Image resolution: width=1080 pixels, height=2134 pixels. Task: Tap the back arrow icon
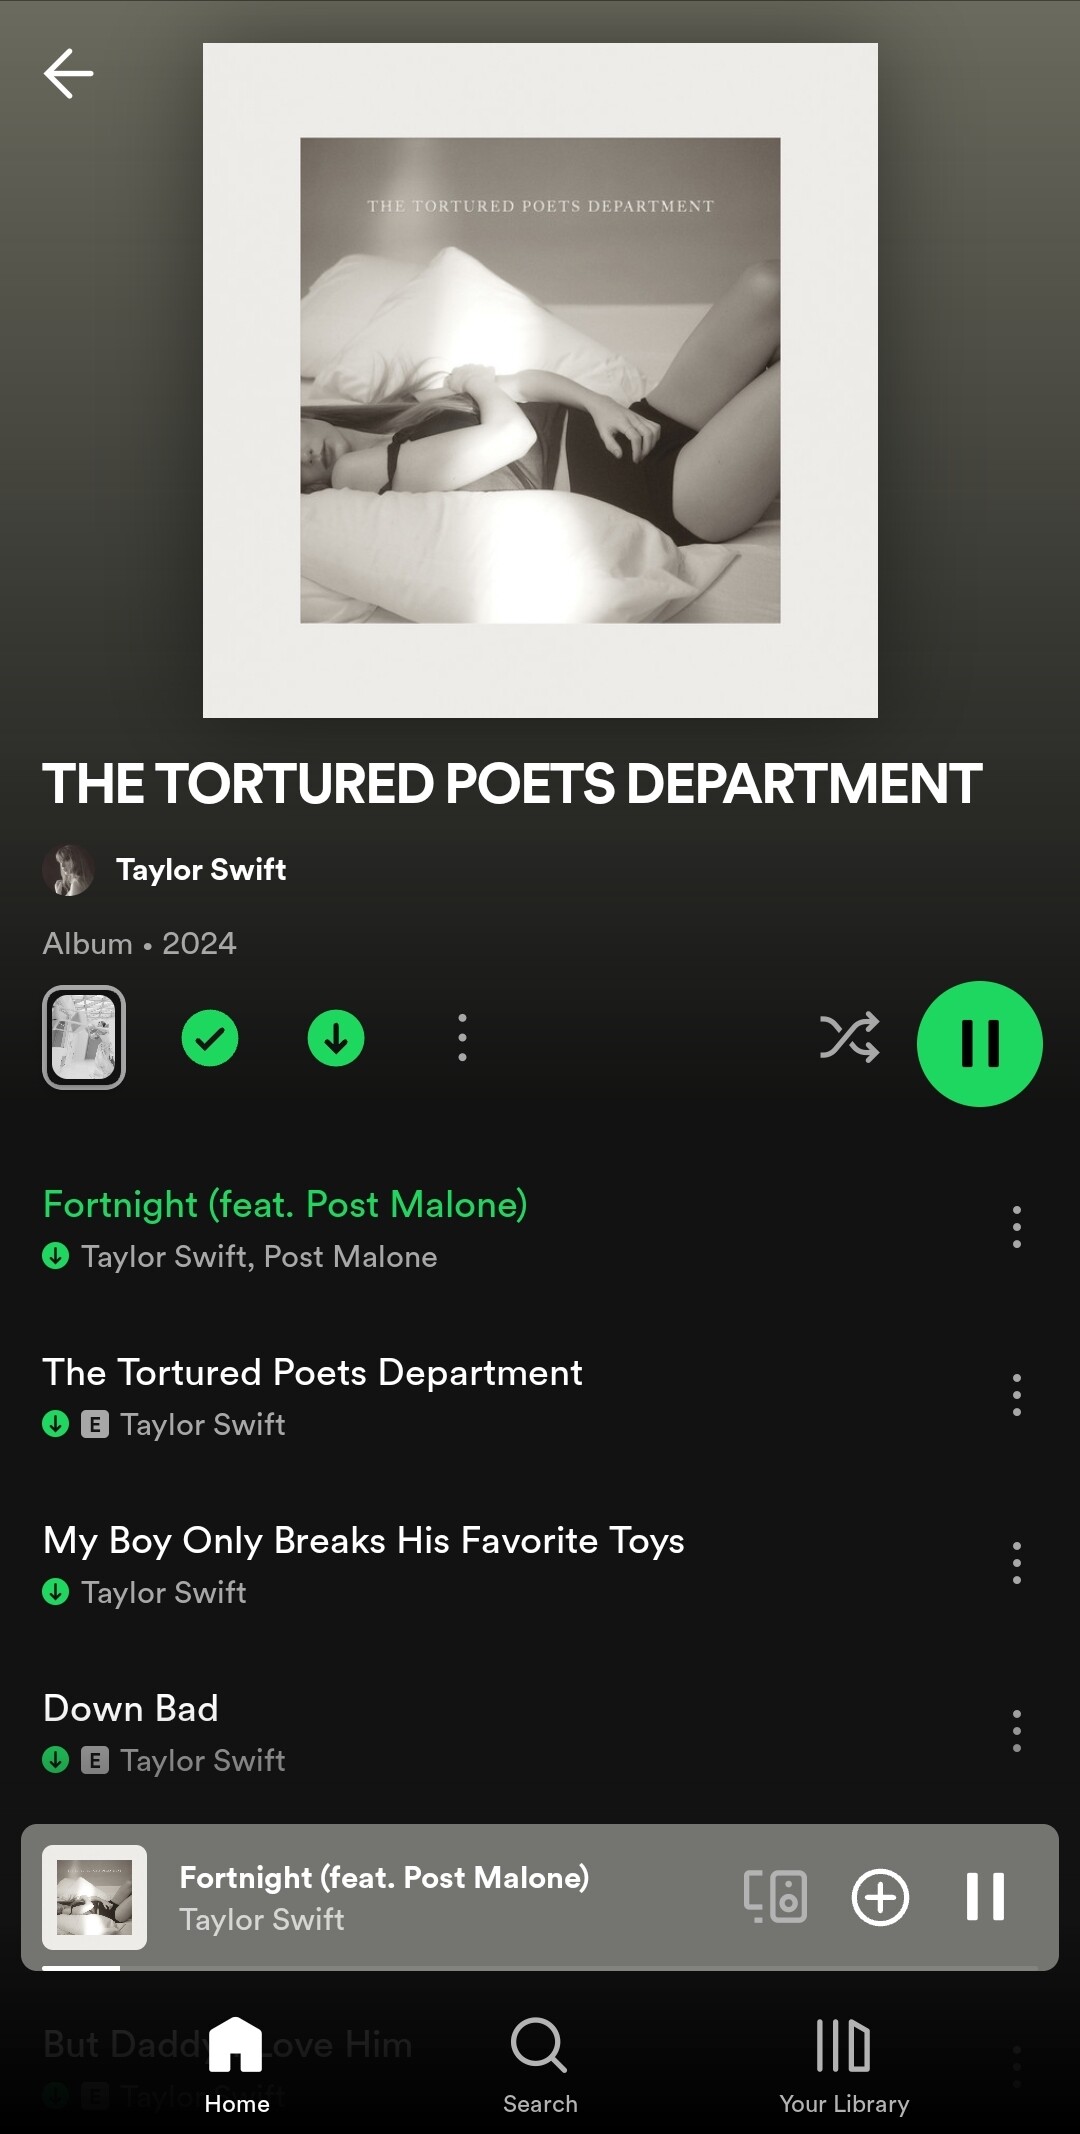tap(68, 73)
